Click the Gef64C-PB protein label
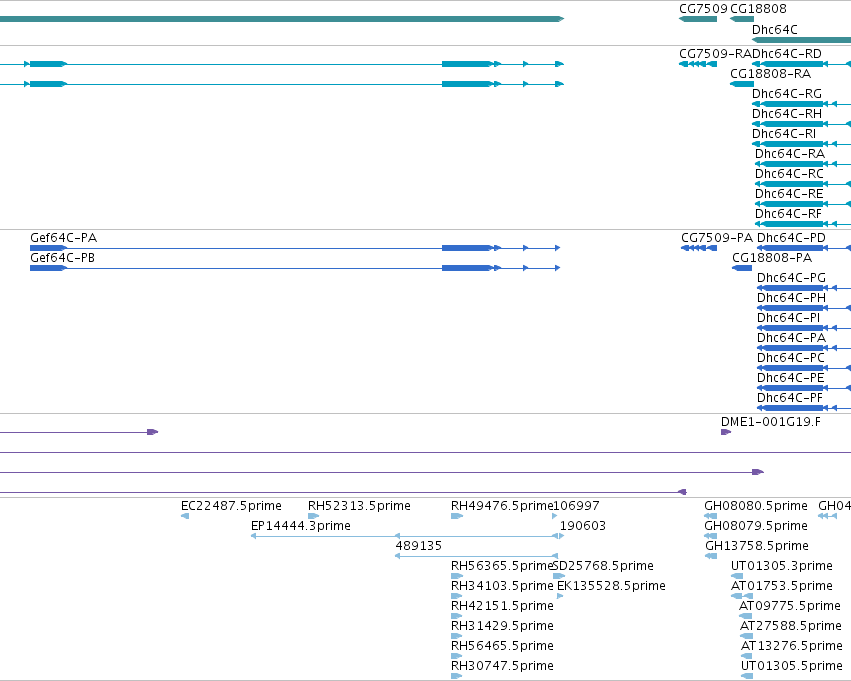This screenshot has width=851, height=681. (x=62, y=258)
